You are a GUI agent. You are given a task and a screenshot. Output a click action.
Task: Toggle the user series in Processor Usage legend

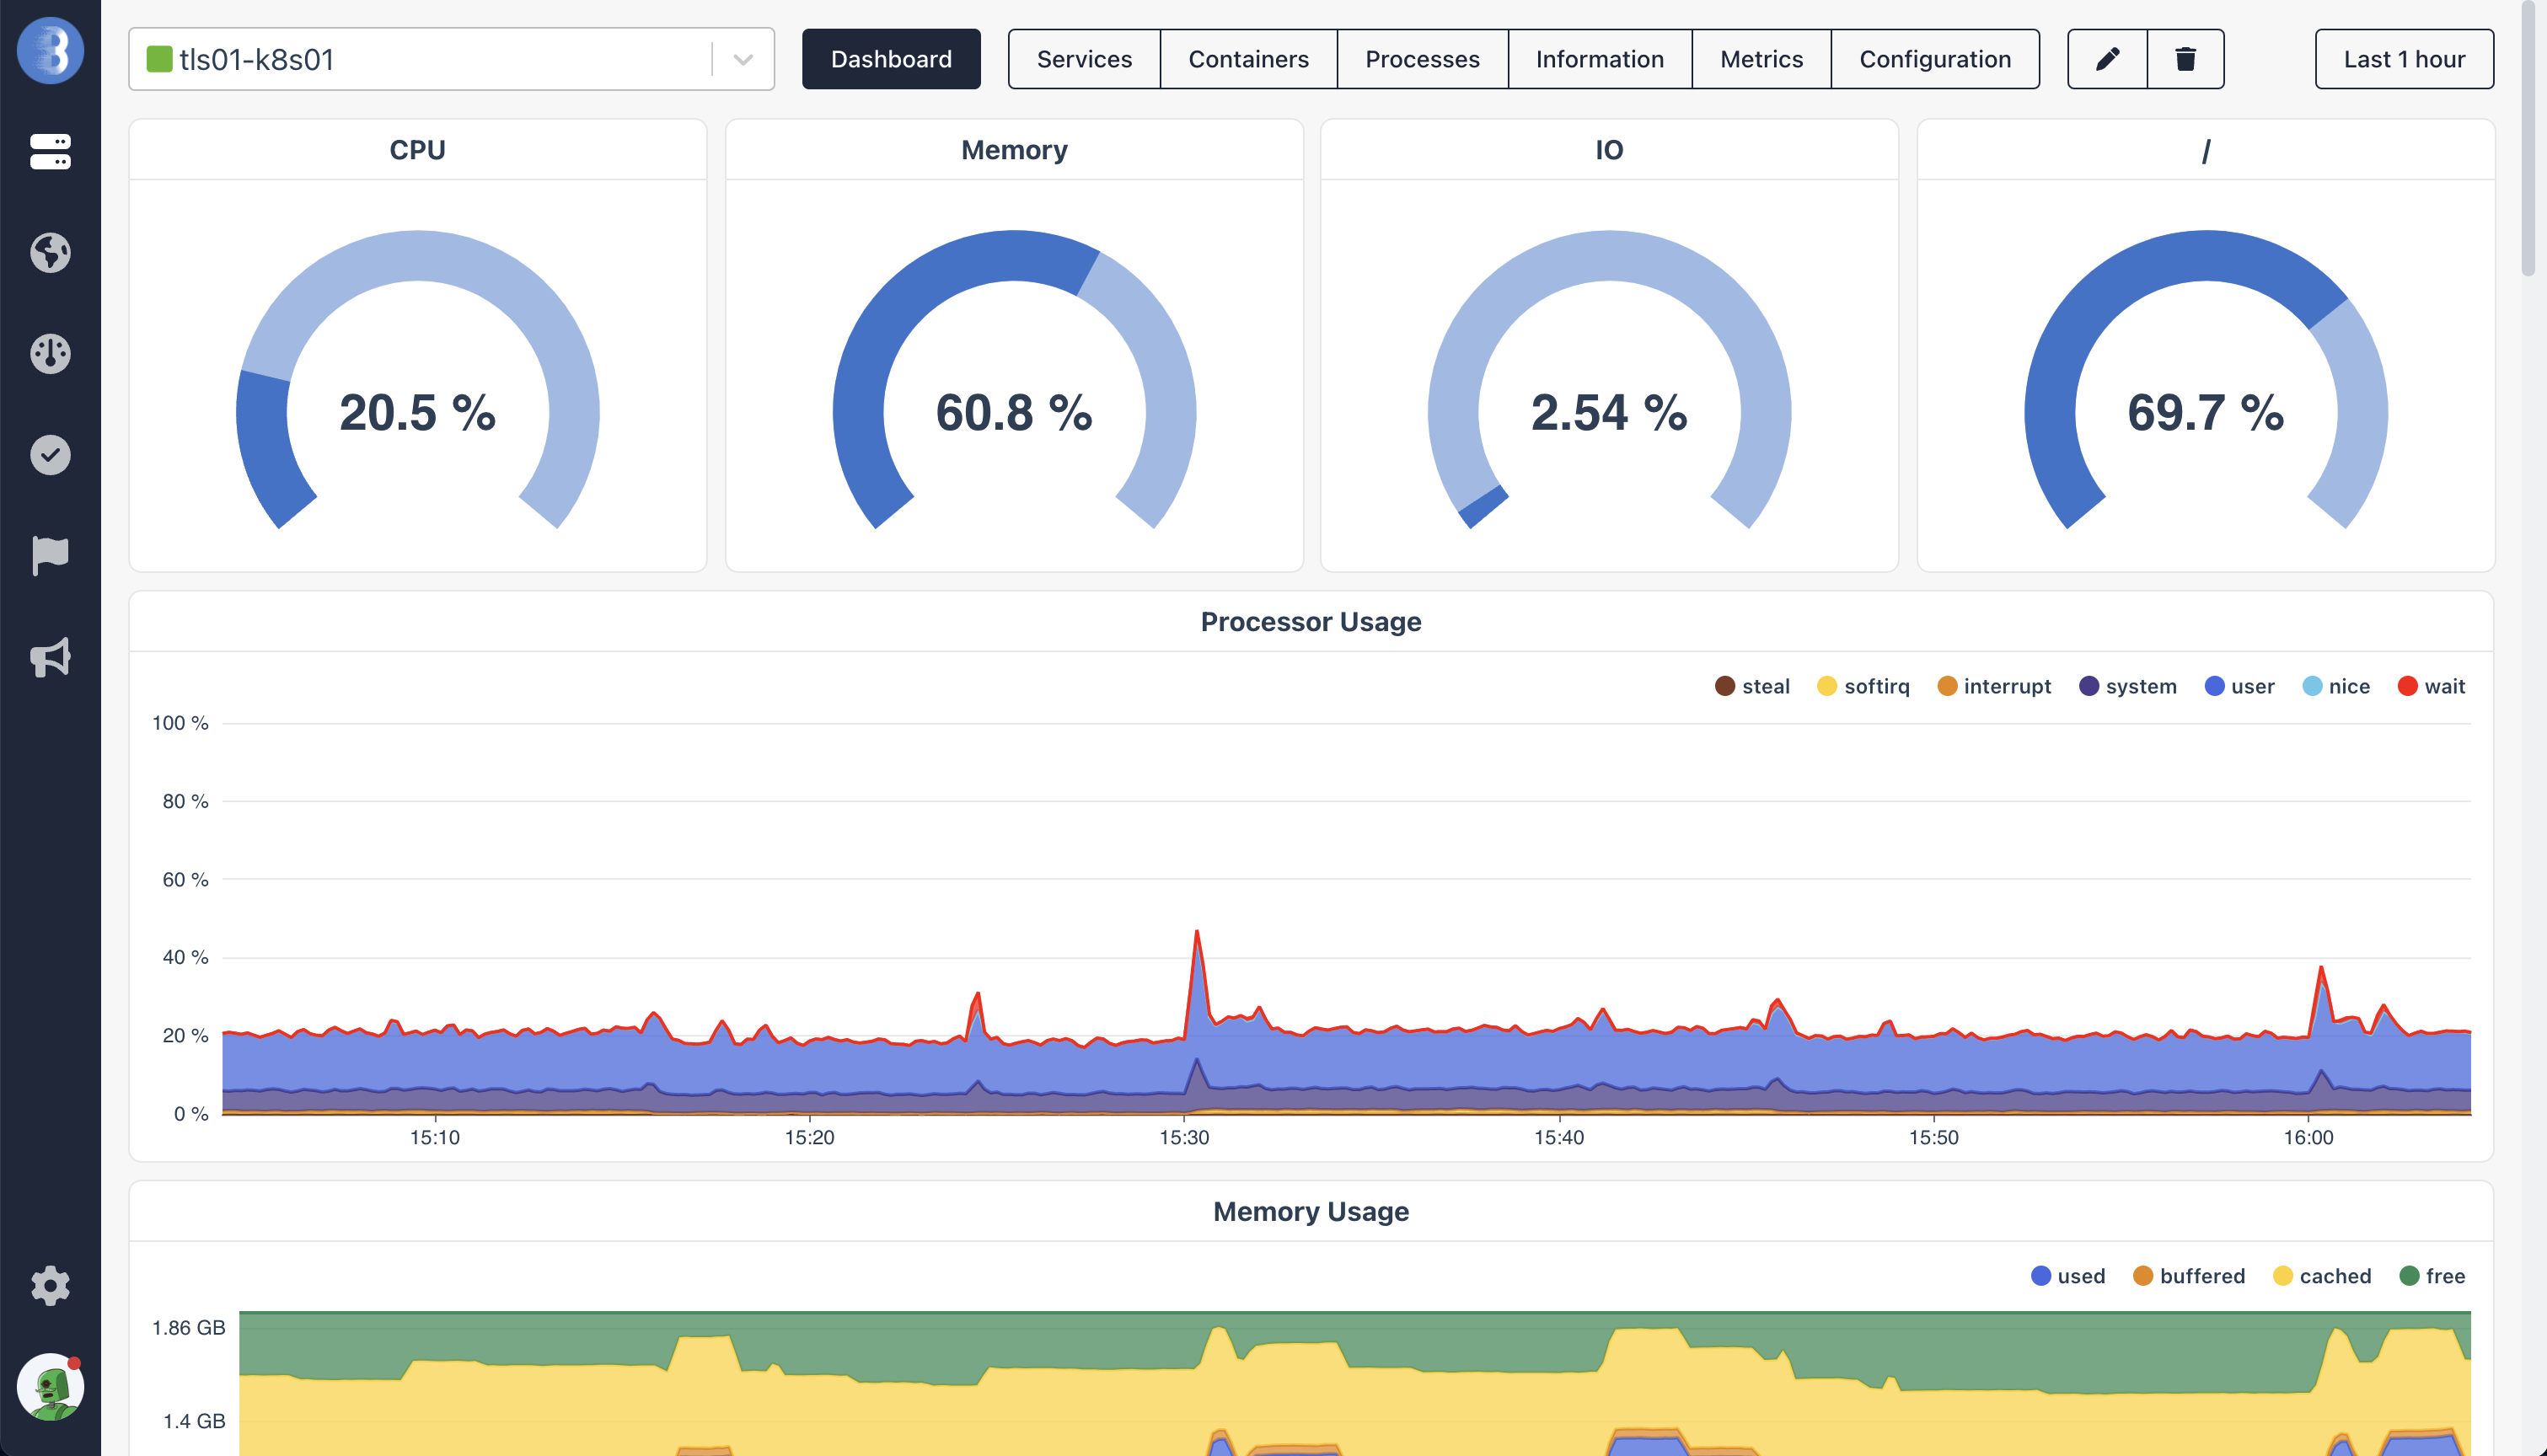2239,686
